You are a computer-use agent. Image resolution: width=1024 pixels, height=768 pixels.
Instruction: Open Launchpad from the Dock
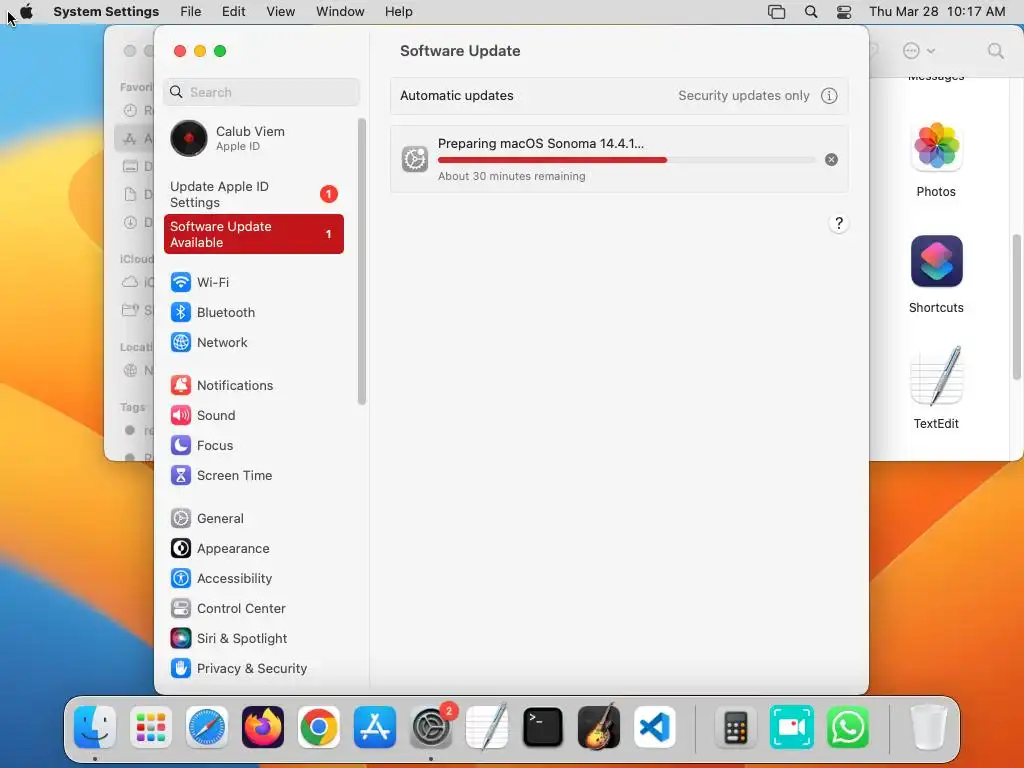tap(151, 727)
